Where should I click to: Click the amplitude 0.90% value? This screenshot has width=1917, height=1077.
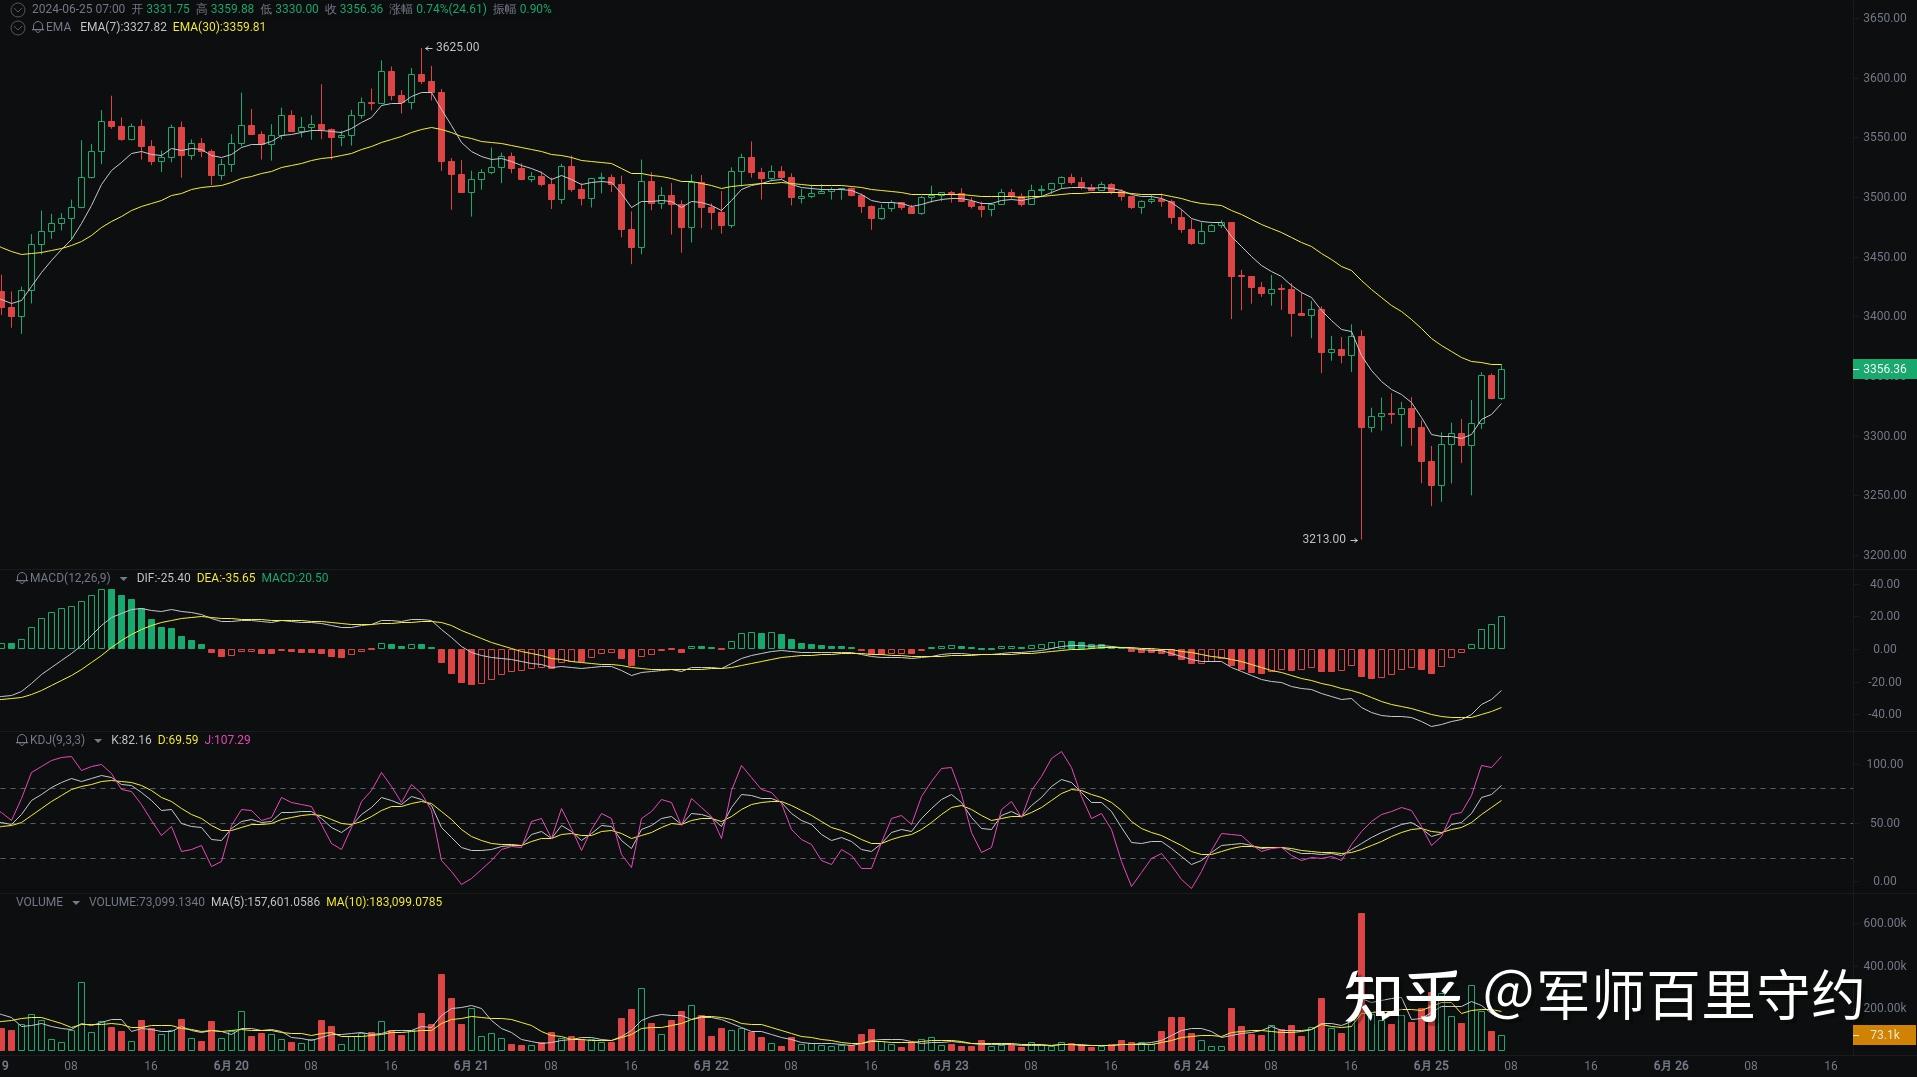536,9
